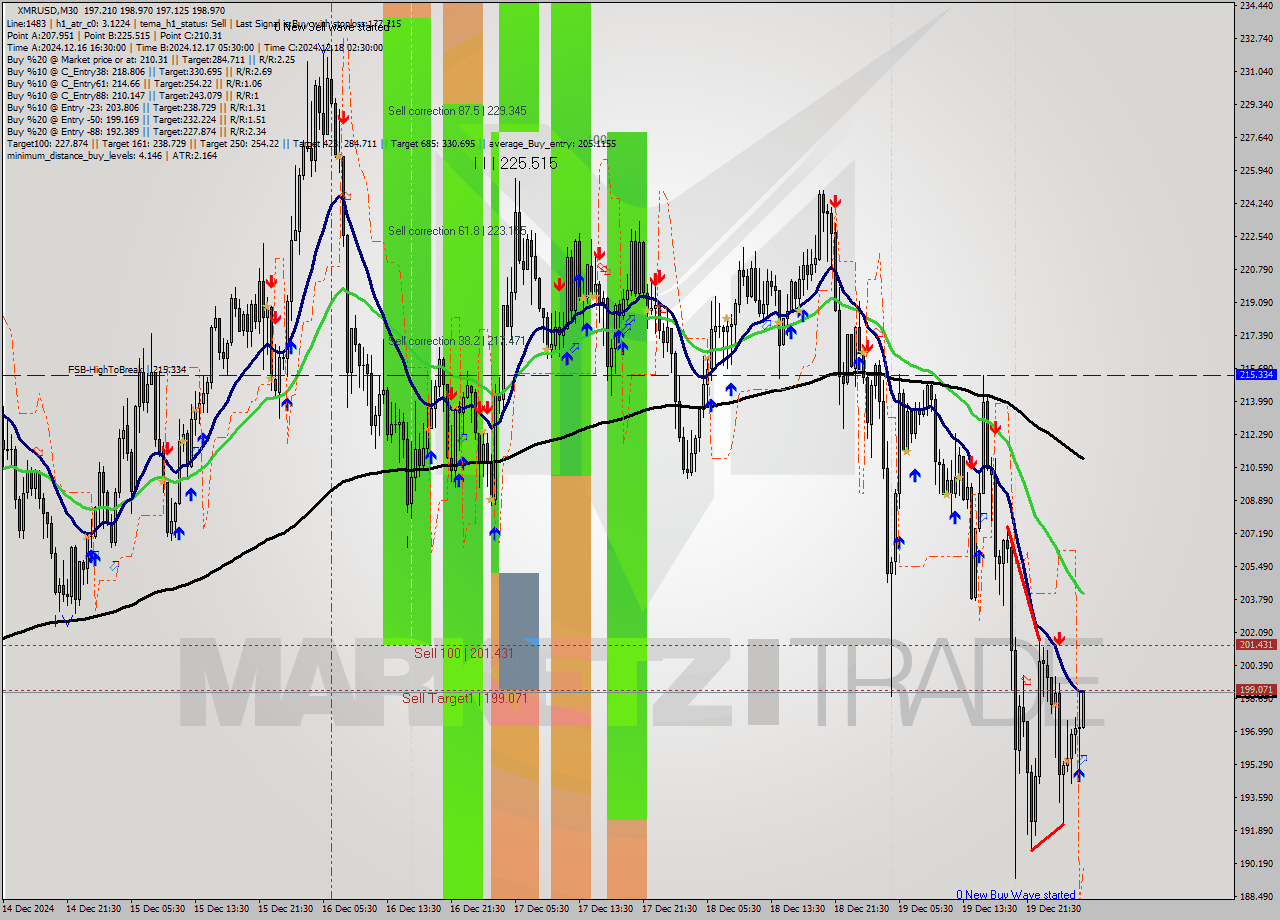This screenshot has width=1280, height=920.
Task: Click the 193.590 price axis label
Action: point(1256,797)
